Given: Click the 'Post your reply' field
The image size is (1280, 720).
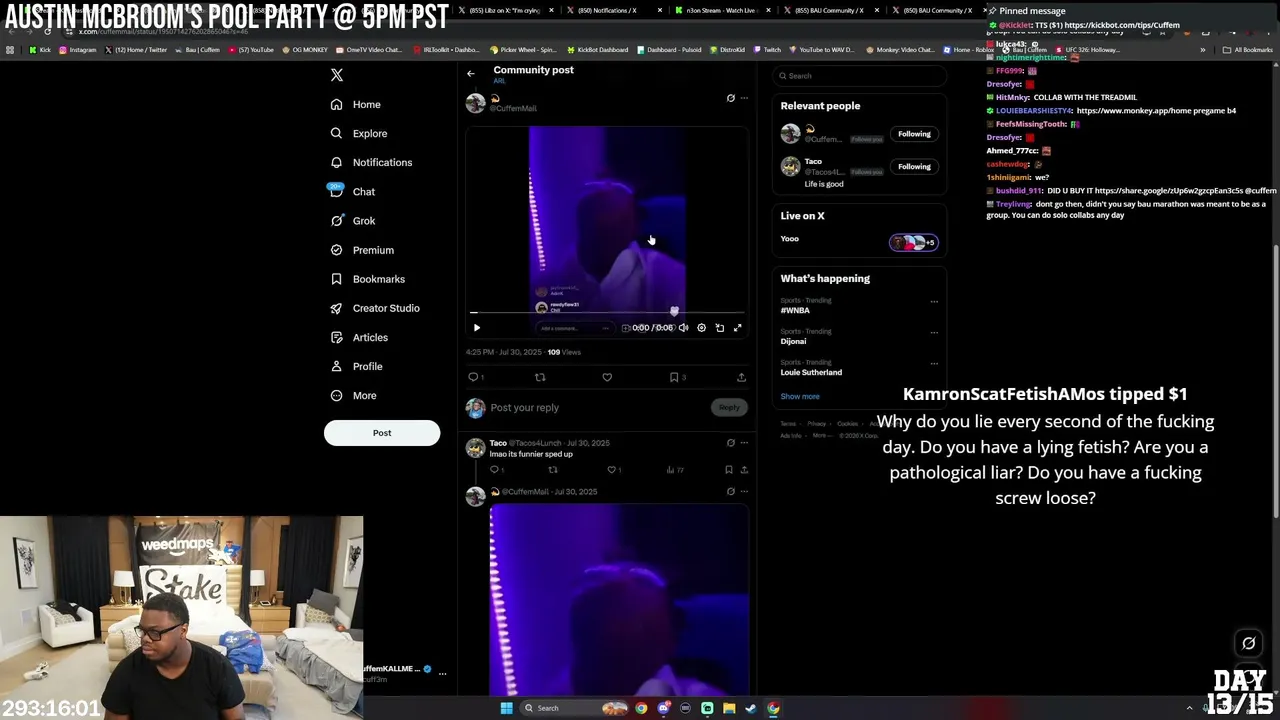Looking at the screenshot, I should (597, 408).
